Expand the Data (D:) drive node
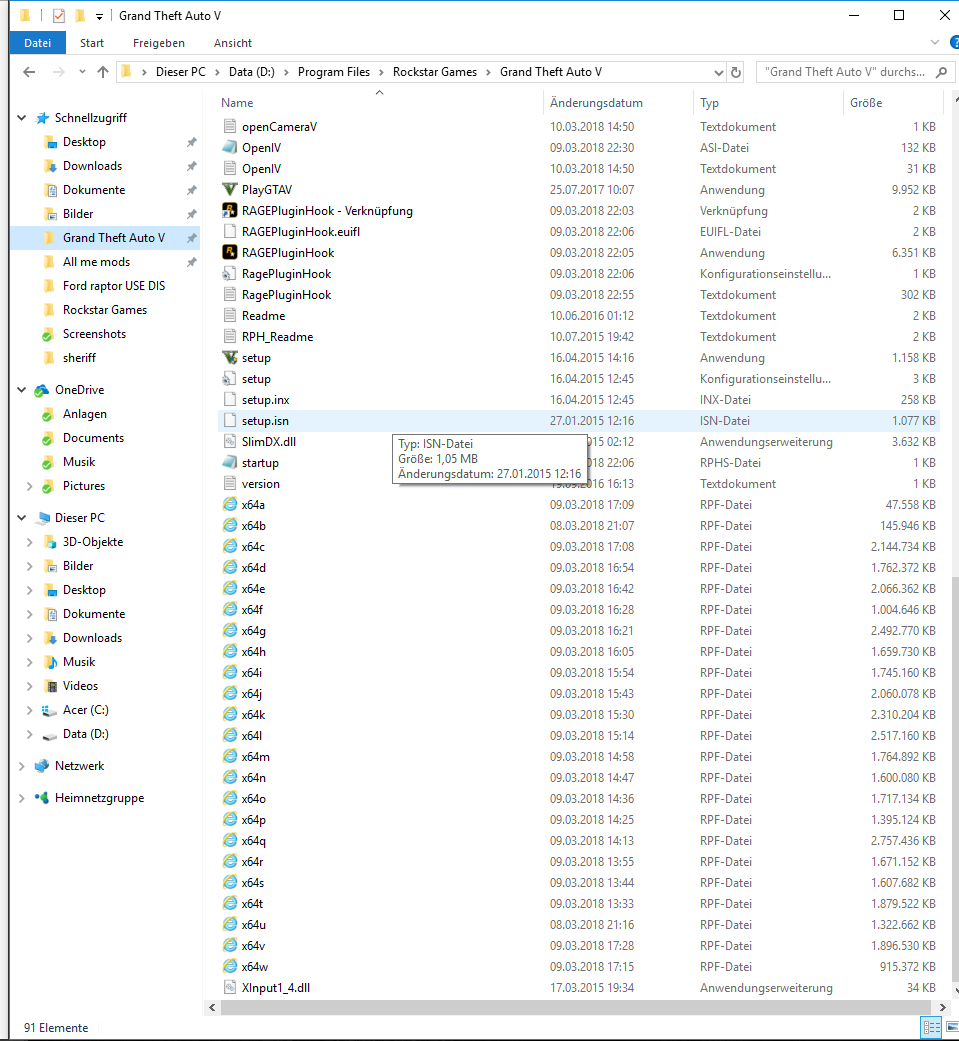This screenshot has height=1041, width=959. 29,734
